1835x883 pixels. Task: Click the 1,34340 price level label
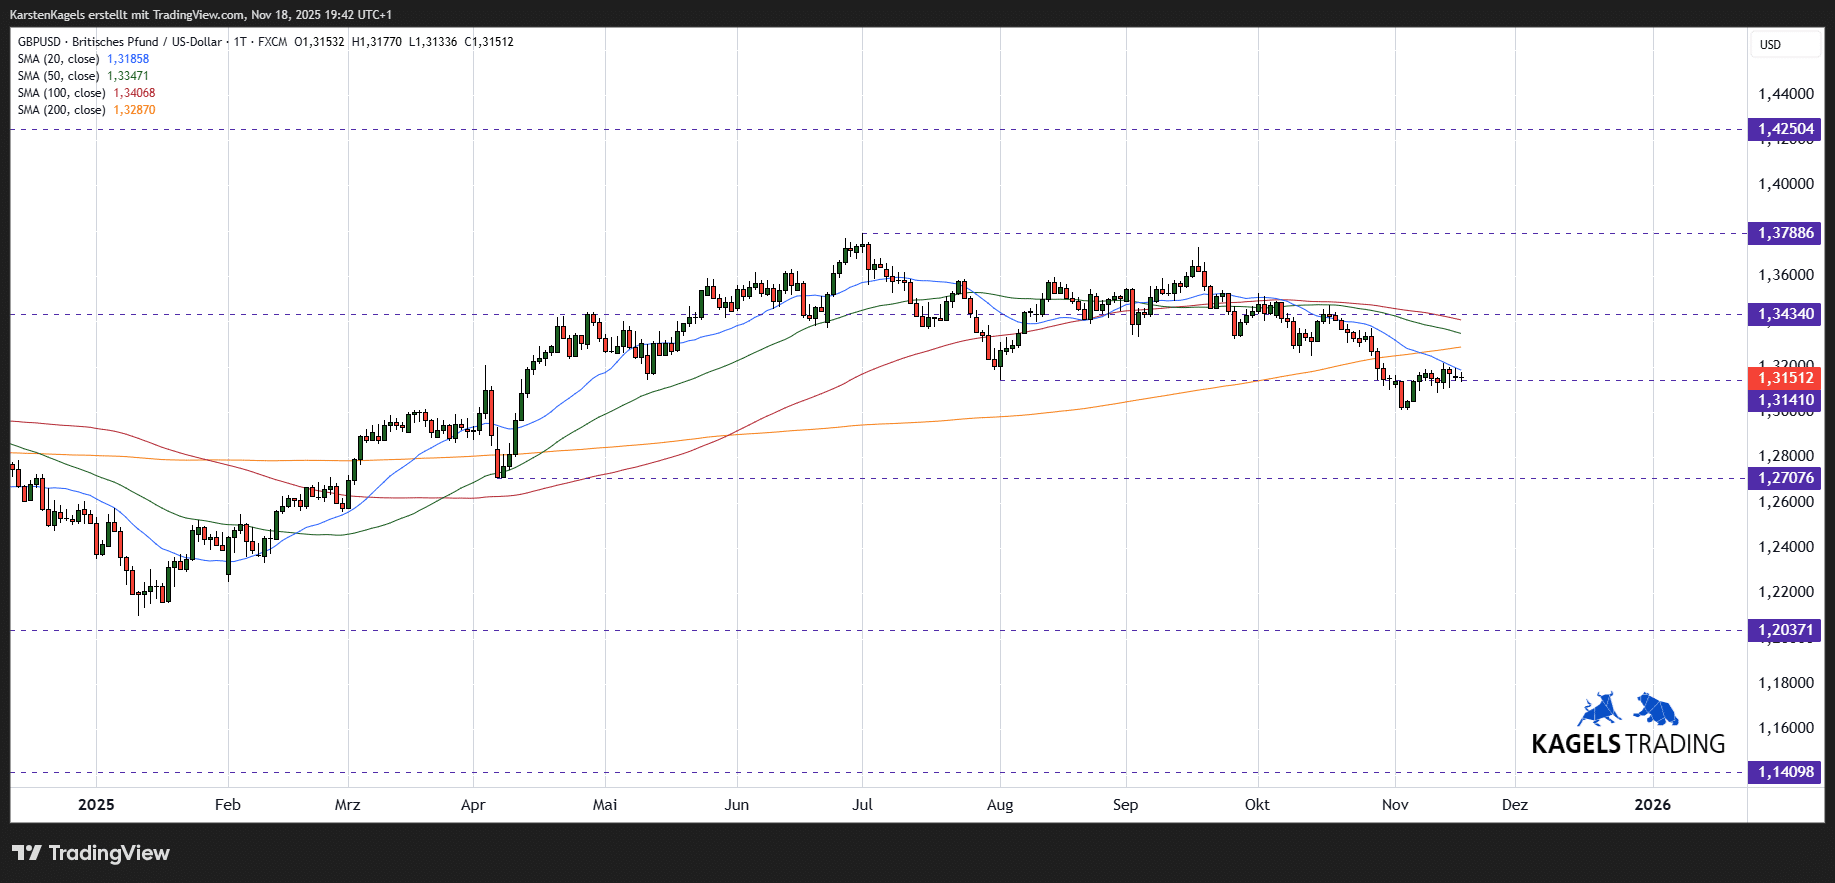1785,314
